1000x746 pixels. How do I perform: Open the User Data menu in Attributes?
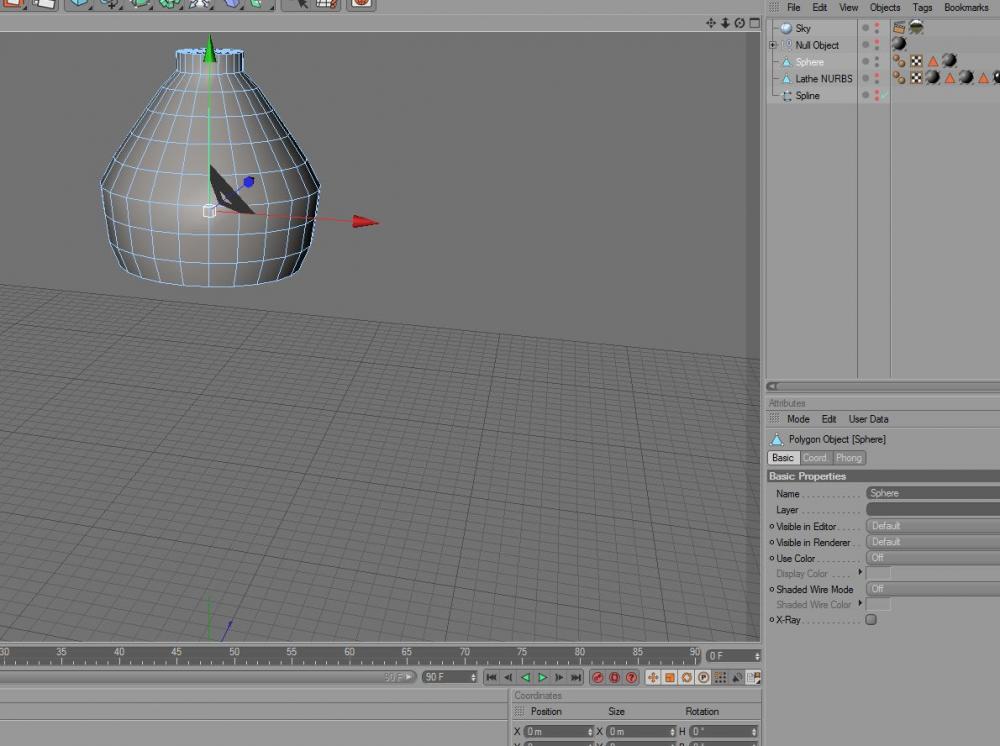pyautogui.click(x=868, y=419)
